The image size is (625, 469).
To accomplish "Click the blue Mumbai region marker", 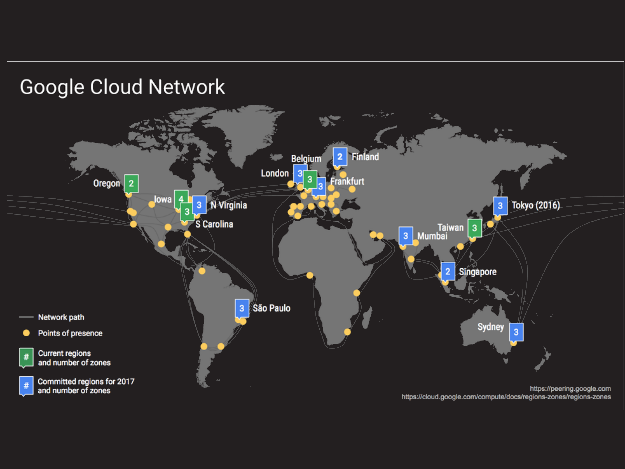I will point(405,236).
